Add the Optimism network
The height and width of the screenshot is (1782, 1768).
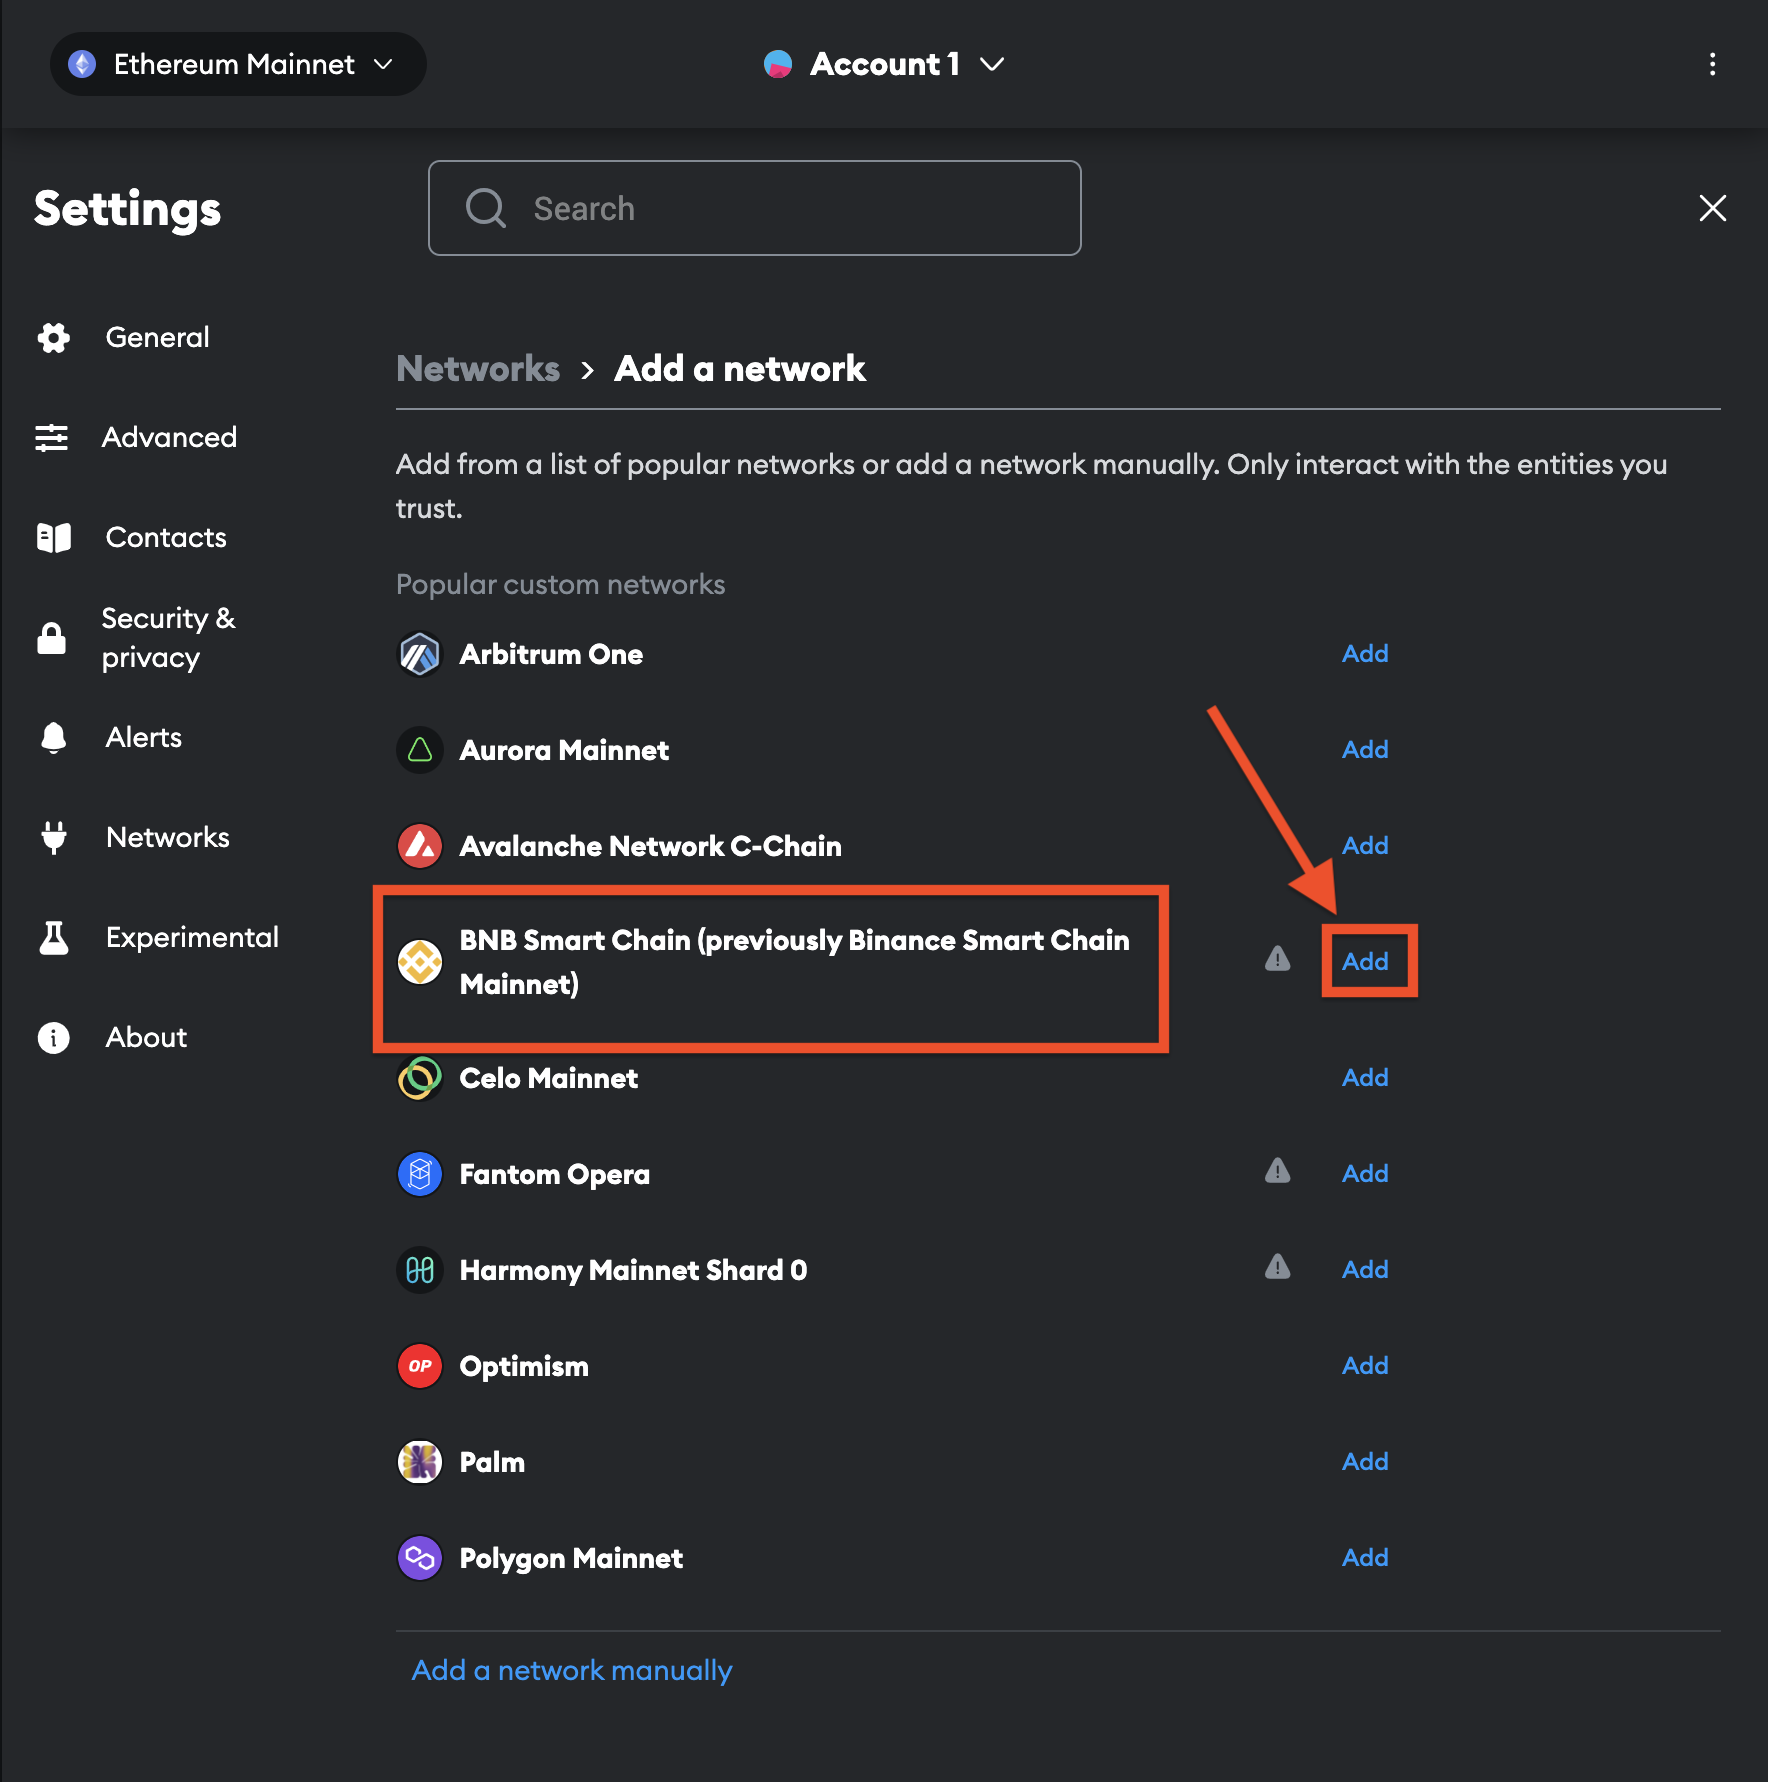1365,1365
